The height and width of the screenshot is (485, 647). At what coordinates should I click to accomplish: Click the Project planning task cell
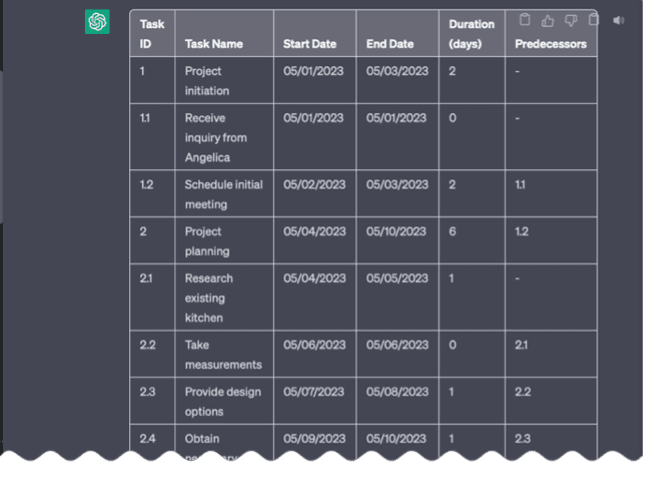tap(224, 241)
